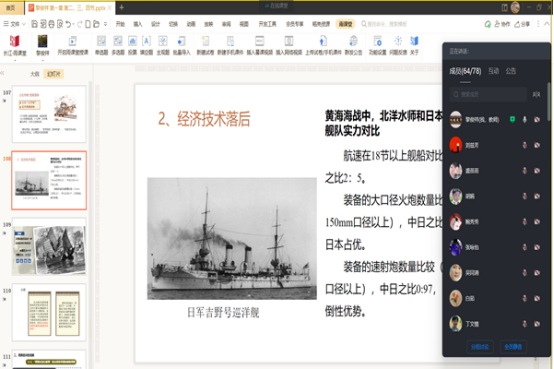Click the member search input field

488,94
